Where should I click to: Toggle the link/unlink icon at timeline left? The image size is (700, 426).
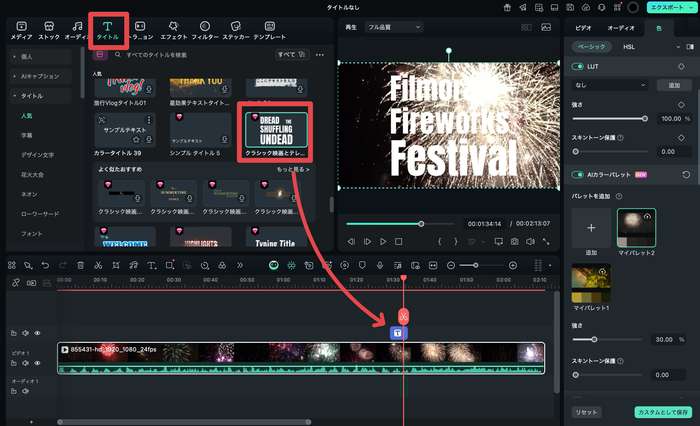pyautogui.click(x=16, y=283)
